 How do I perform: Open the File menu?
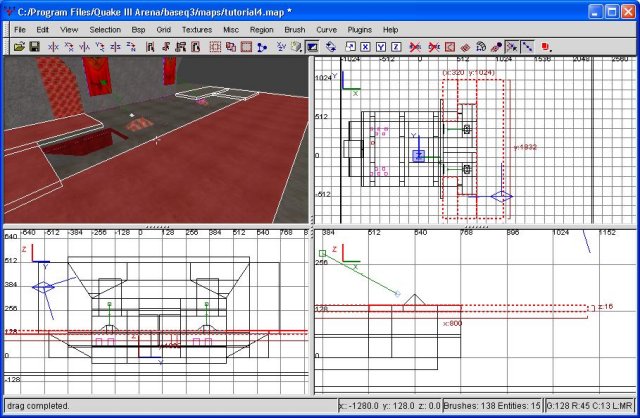pos(20,30)
